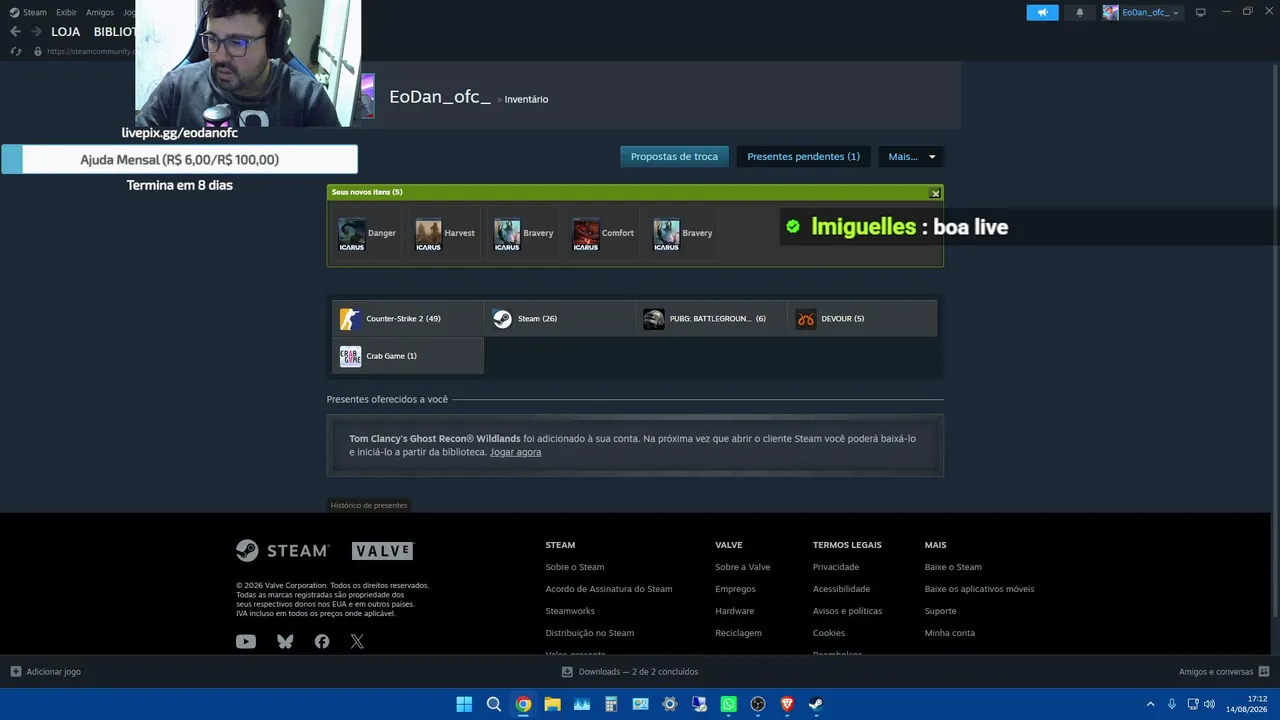Open the Reciclagem footer link
This screenshot has width=1280, height=720.
738,633
